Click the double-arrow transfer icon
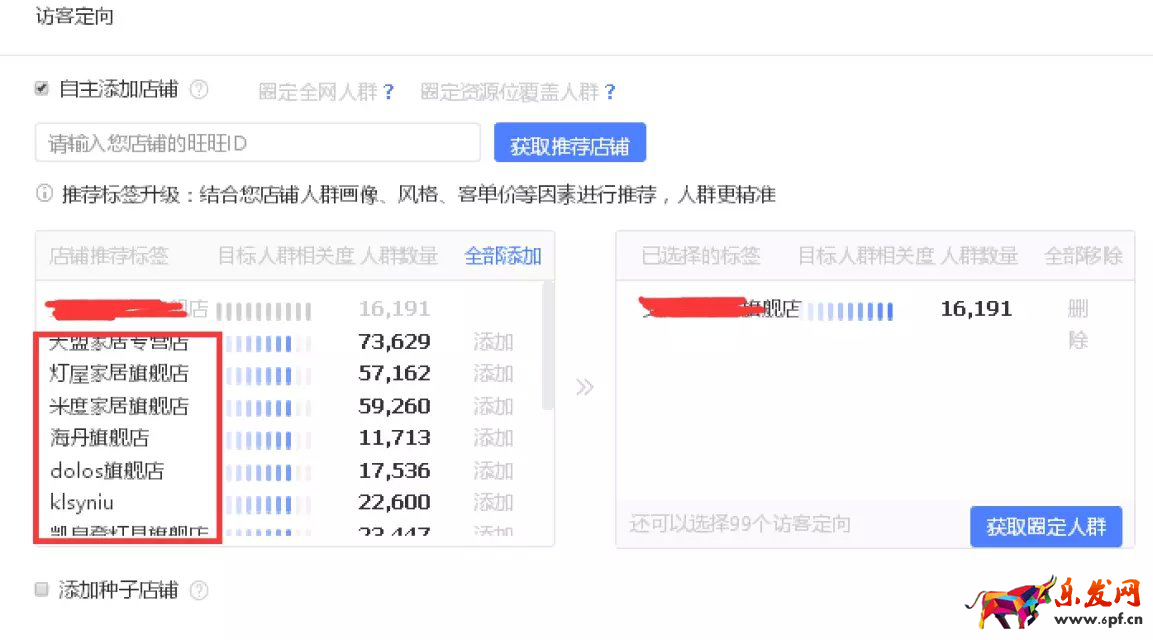 (x=585, y=387)
